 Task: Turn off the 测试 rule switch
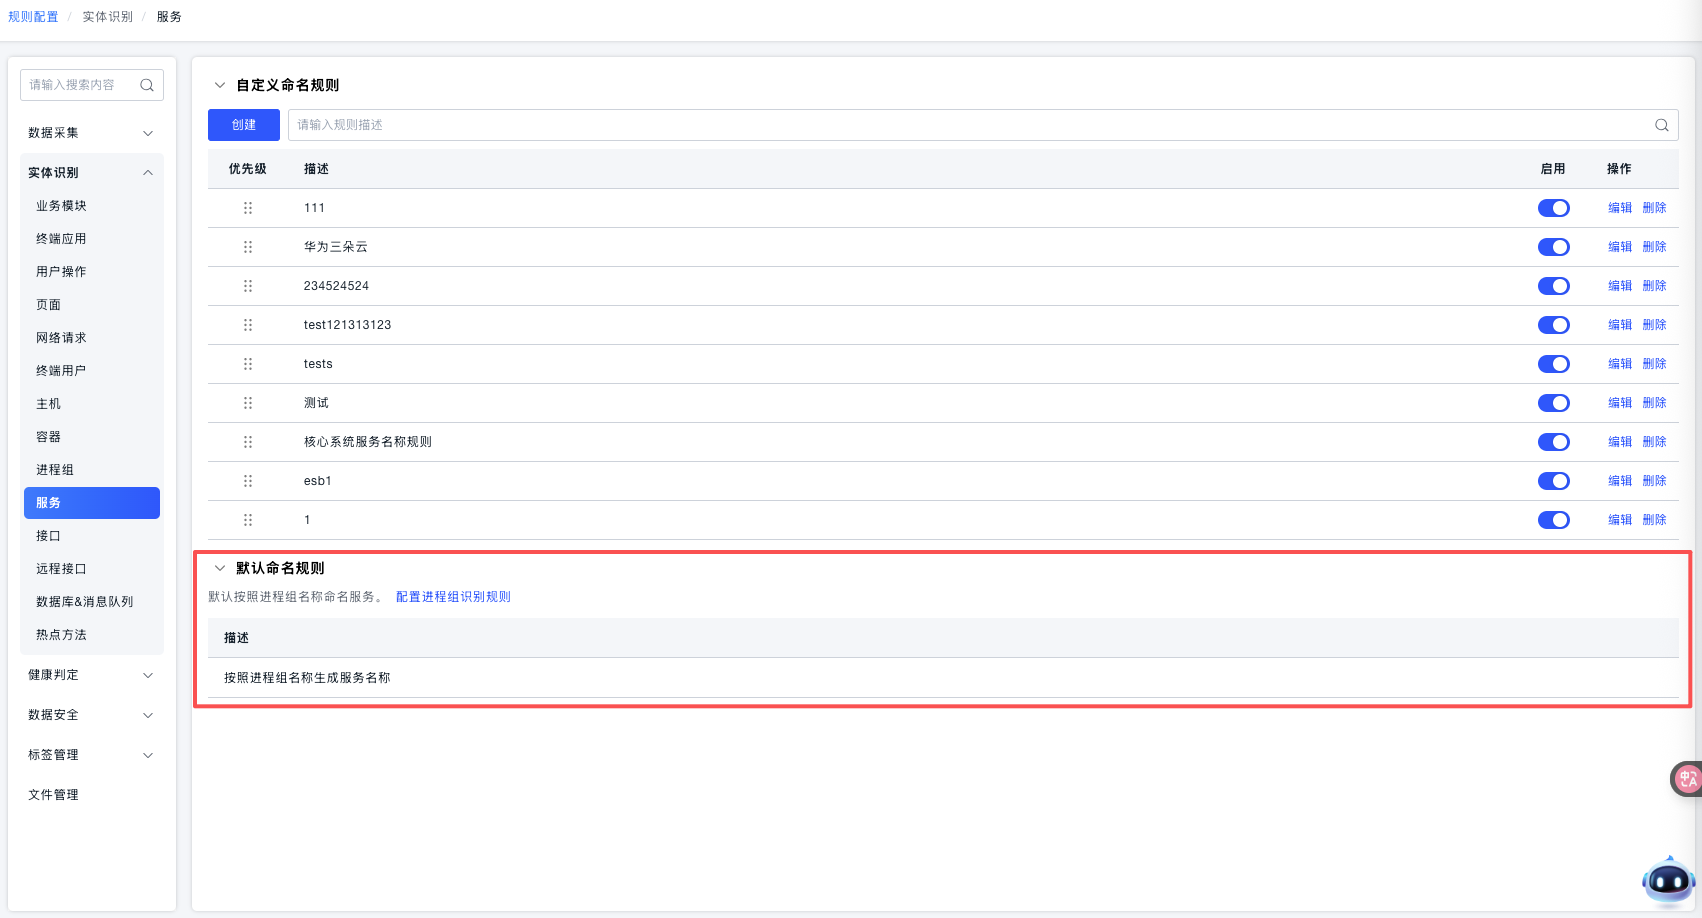click(x=1553, y=403)
